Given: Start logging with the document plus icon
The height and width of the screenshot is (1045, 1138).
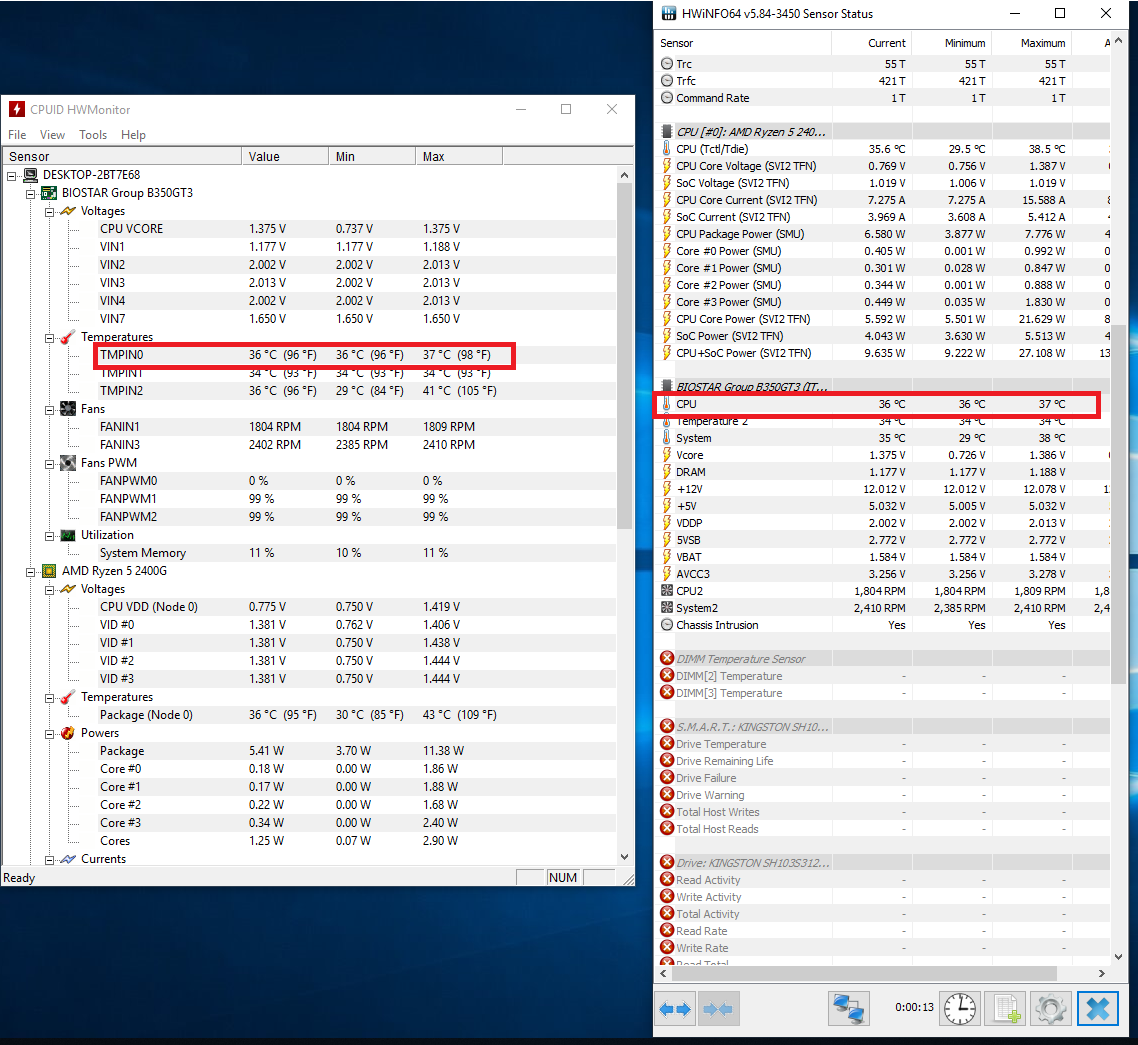Looking at the screenshot, I should (1005, 1009).
